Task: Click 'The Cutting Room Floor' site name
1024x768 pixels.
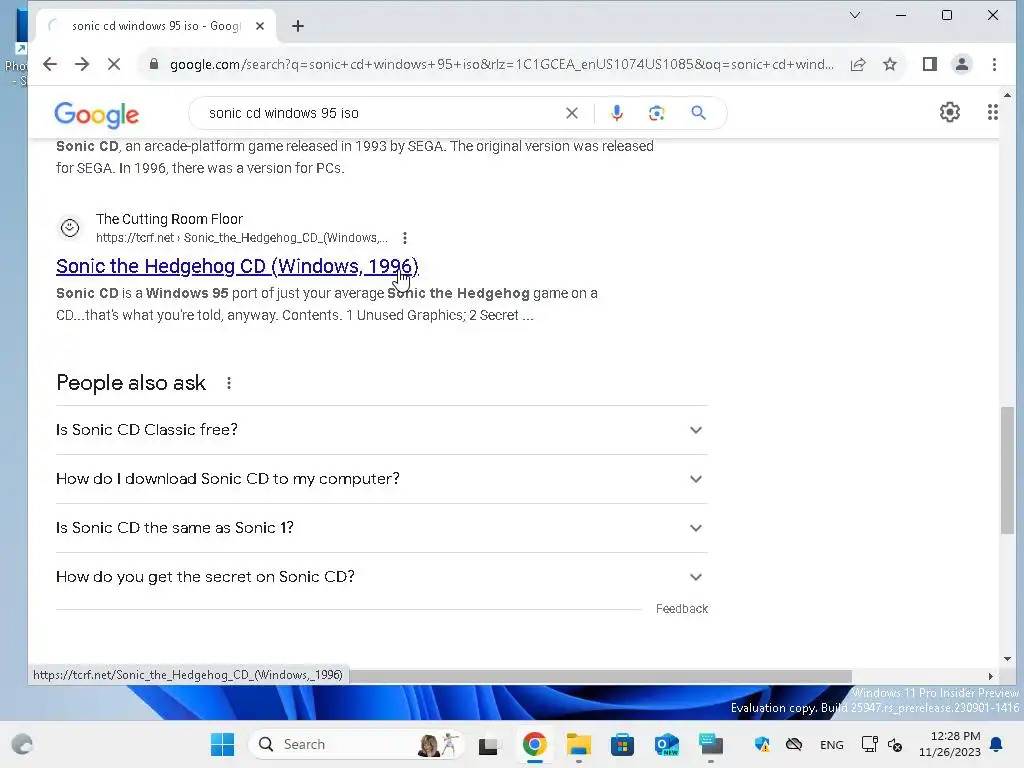Action: click(169, 219)
